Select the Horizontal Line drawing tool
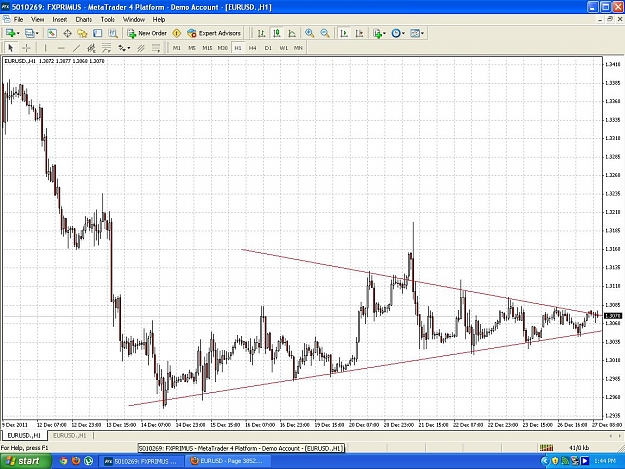625x469 pixels. (x=61, y=48)
